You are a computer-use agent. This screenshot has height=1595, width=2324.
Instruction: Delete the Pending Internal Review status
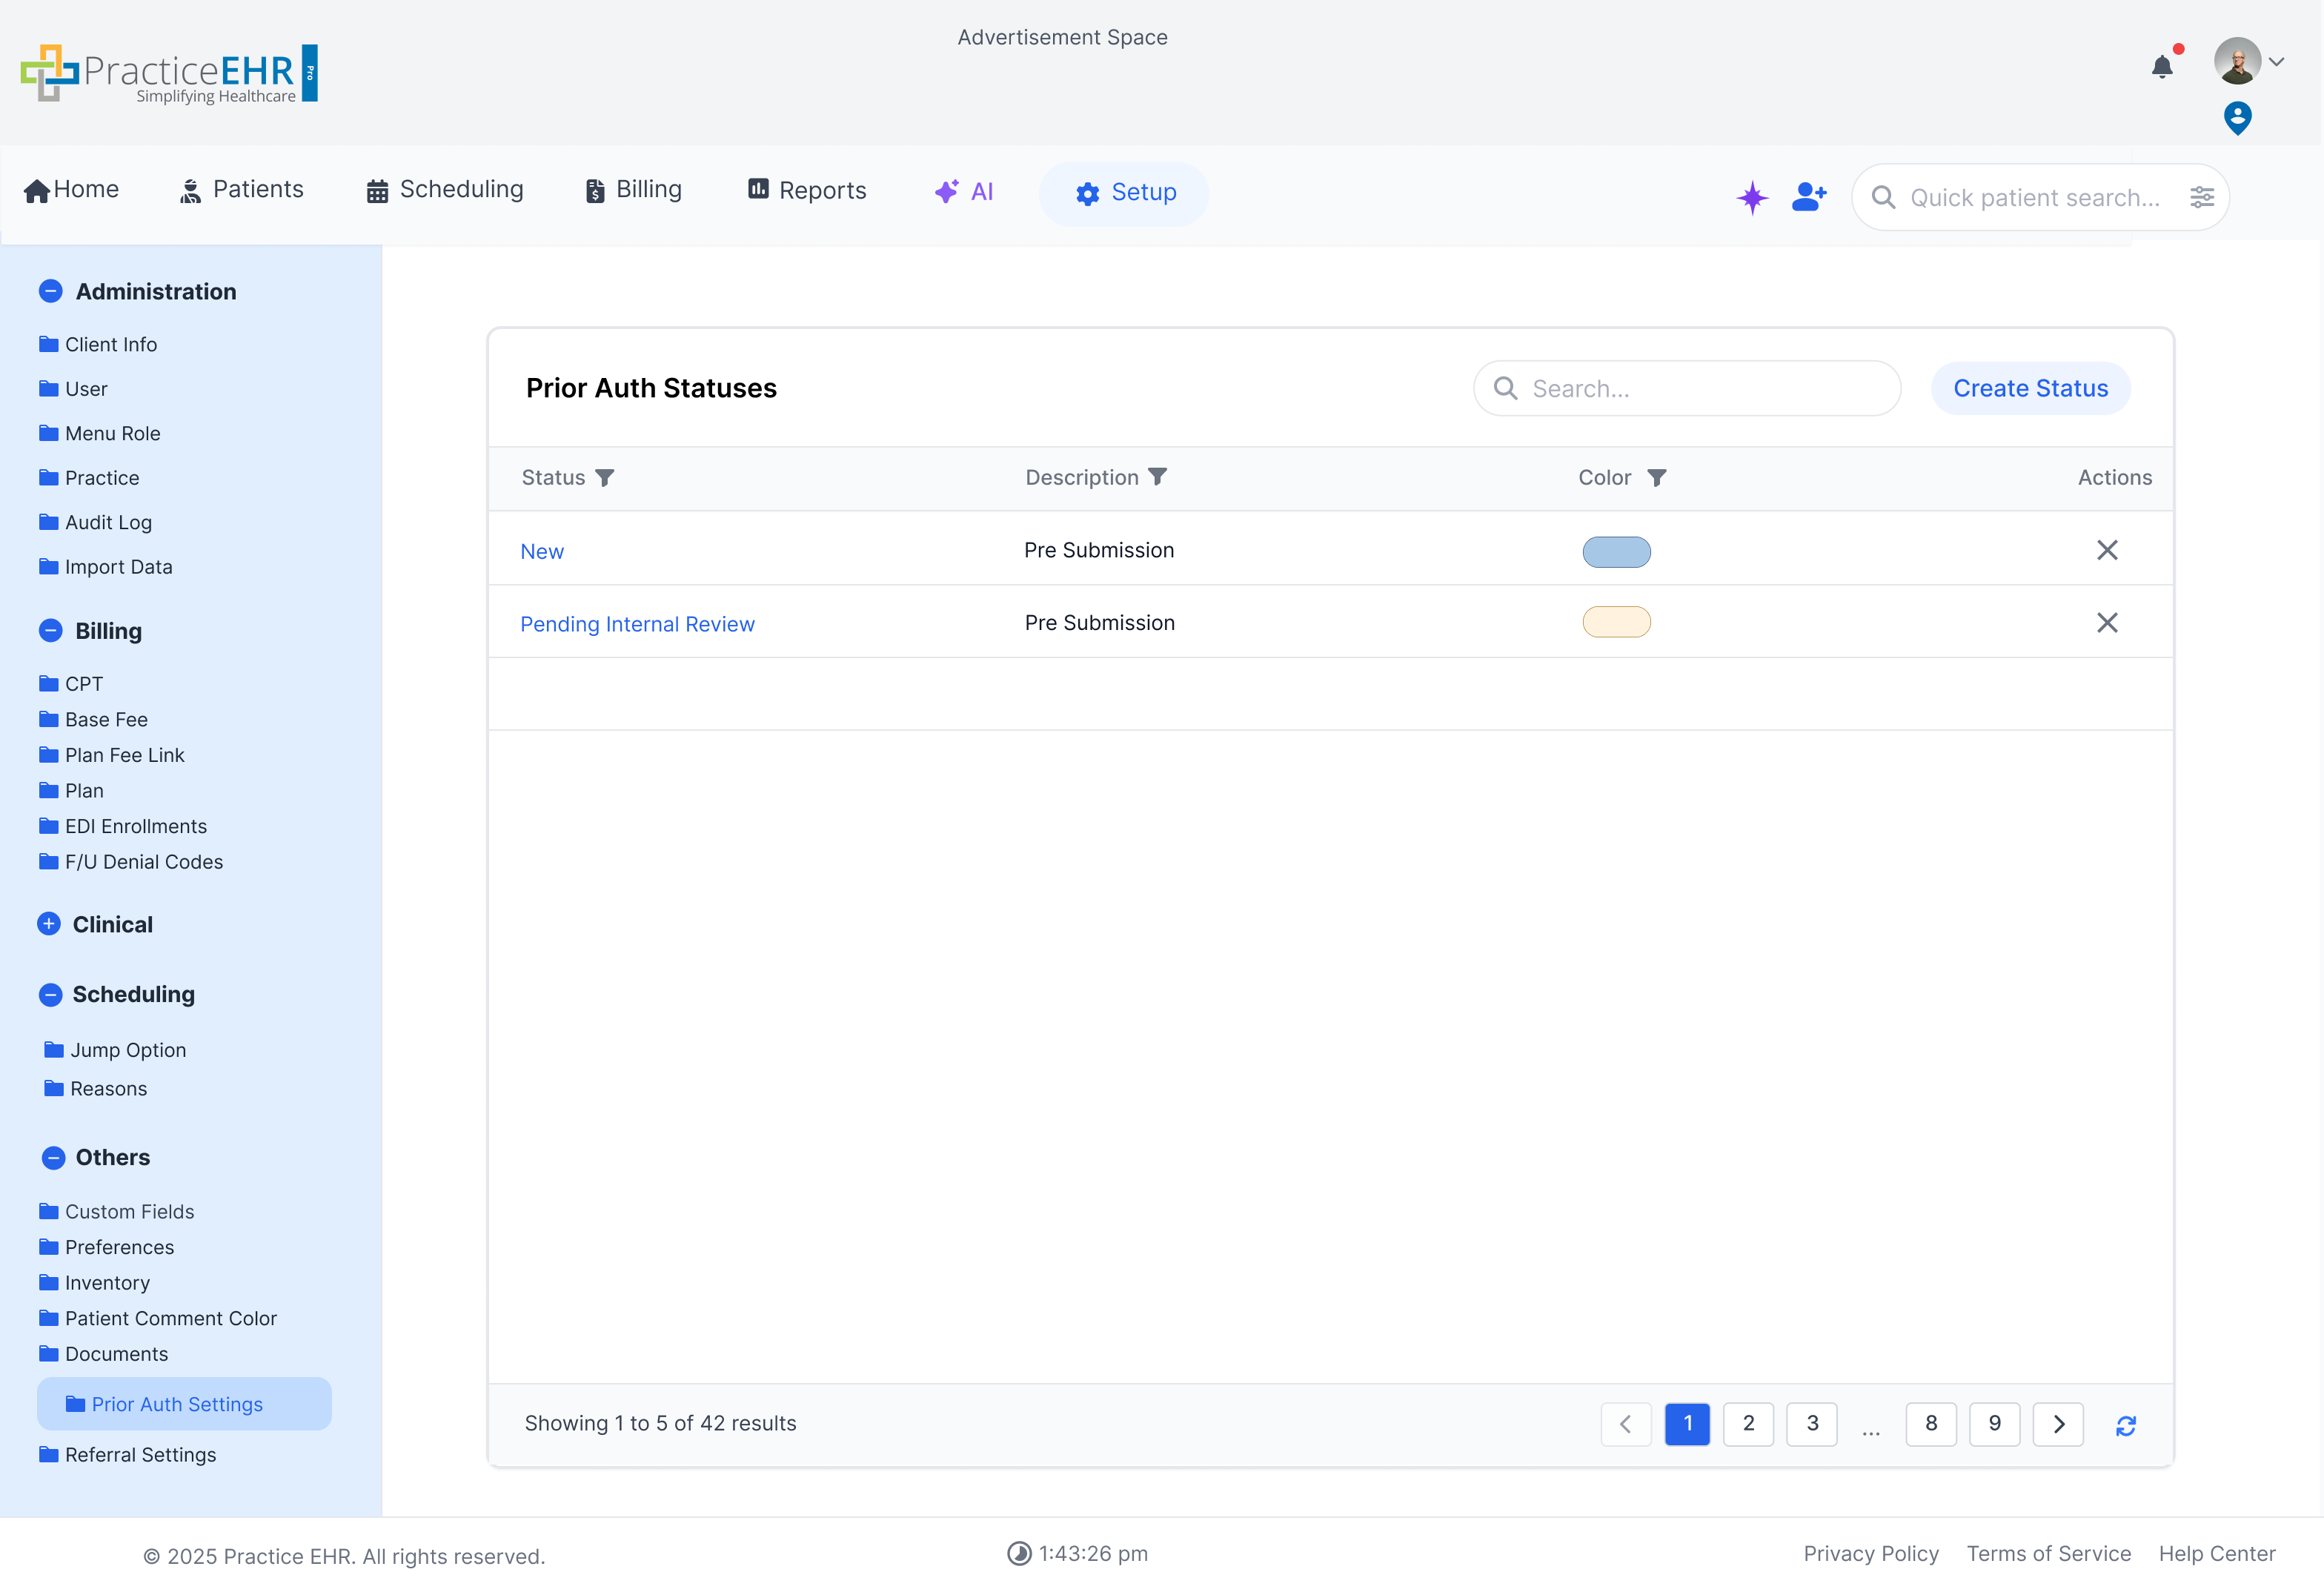point(2106,623)
